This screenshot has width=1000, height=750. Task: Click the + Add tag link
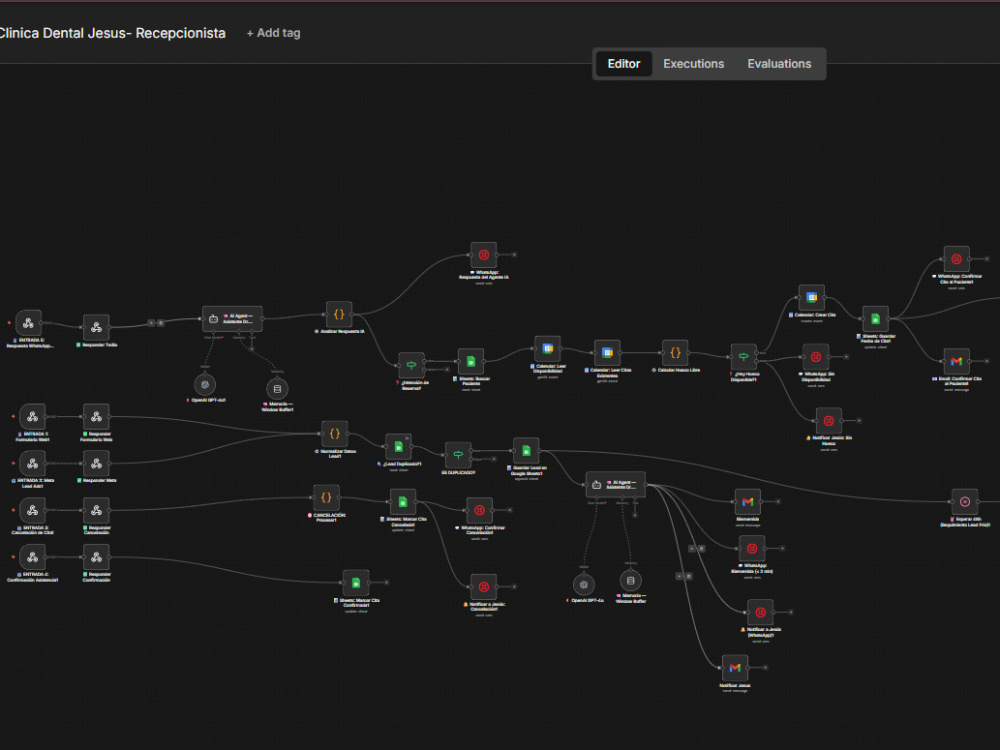coord(273,33)
